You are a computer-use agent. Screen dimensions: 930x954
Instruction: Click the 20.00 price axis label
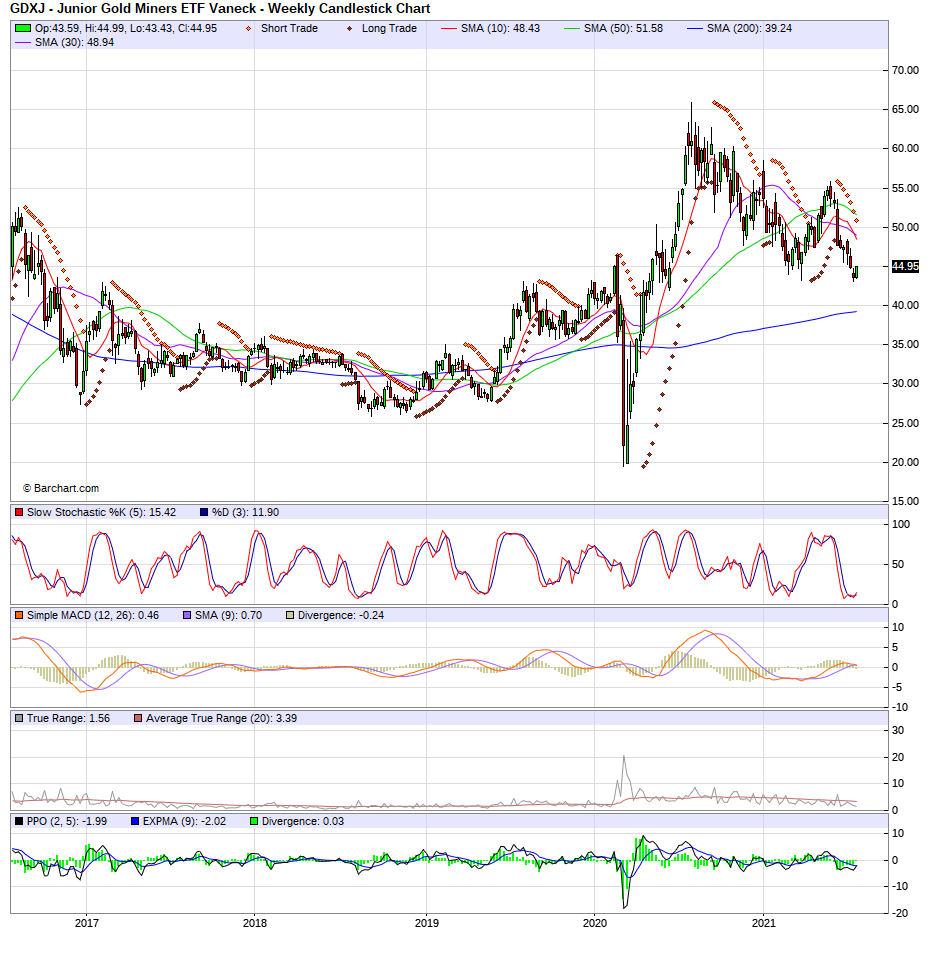[905, 462]
